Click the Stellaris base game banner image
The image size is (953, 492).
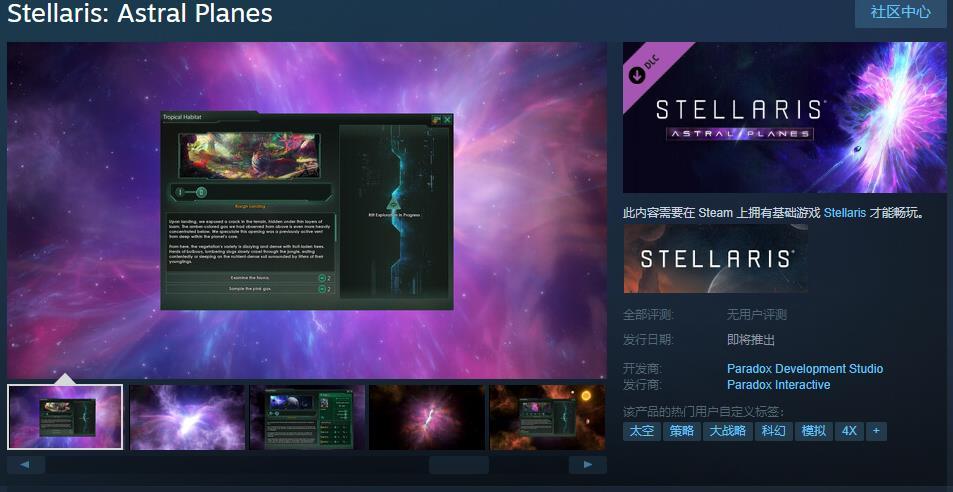[x=715, y=259]
